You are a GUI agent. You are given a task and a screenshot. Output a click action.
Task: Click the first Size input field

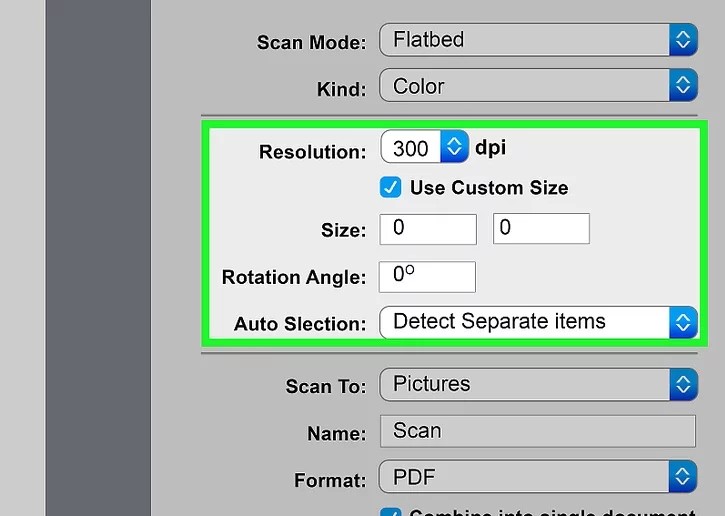(428, 229)
